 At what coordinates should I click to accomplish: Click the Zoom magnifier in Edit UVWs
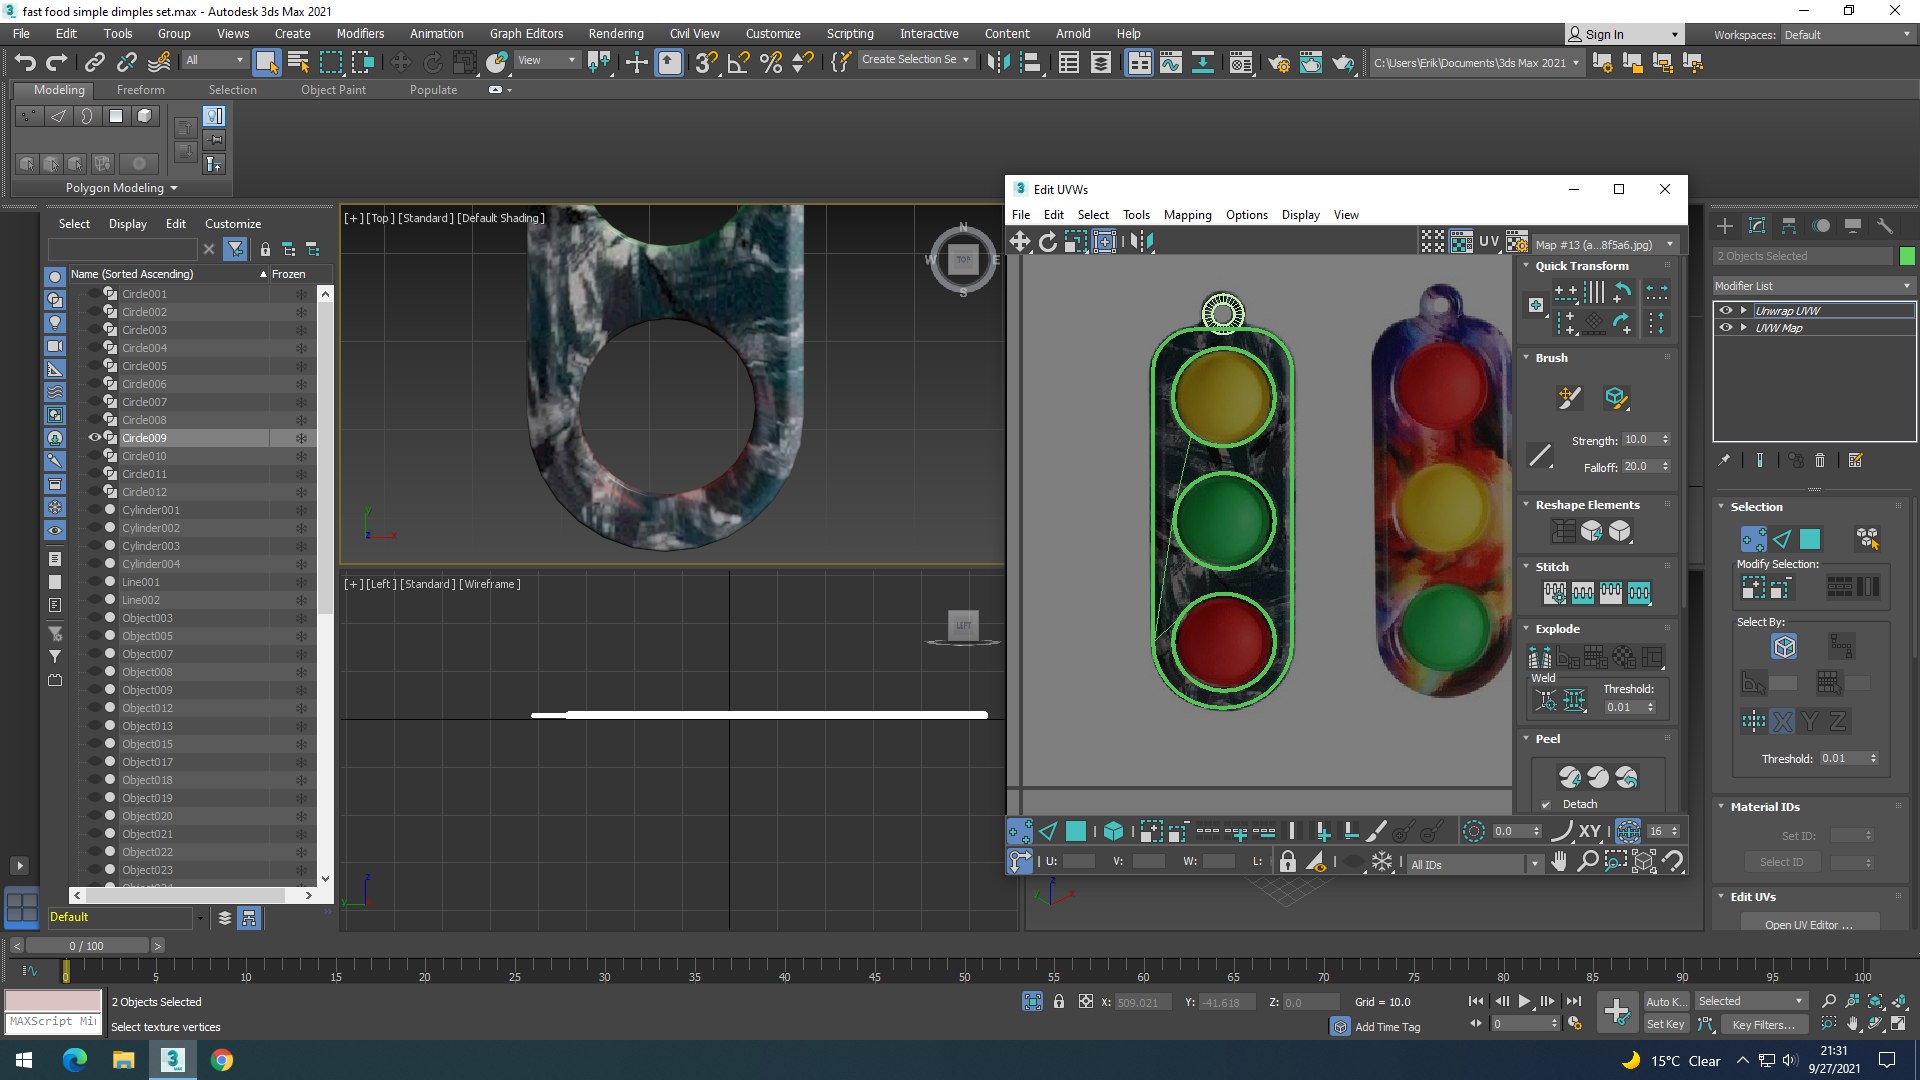(1587, 861)
